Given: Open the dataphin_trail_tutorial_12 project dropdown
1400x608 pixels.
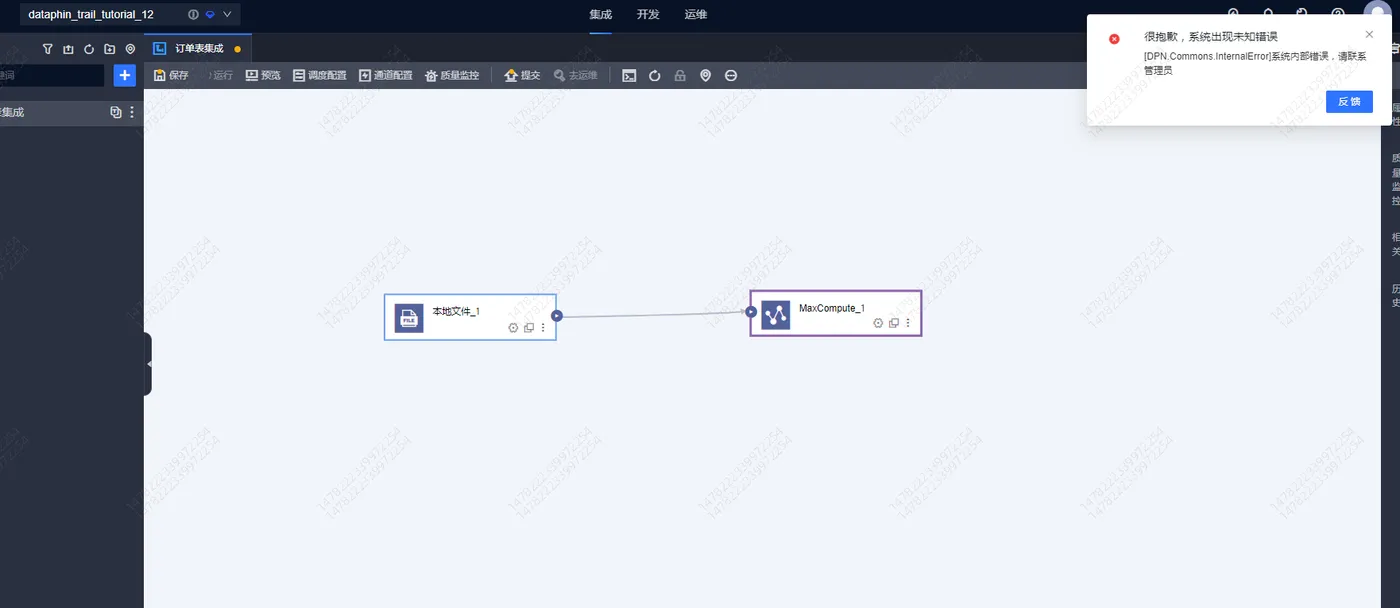Looking at the screenshot, I should click(130, 15).
